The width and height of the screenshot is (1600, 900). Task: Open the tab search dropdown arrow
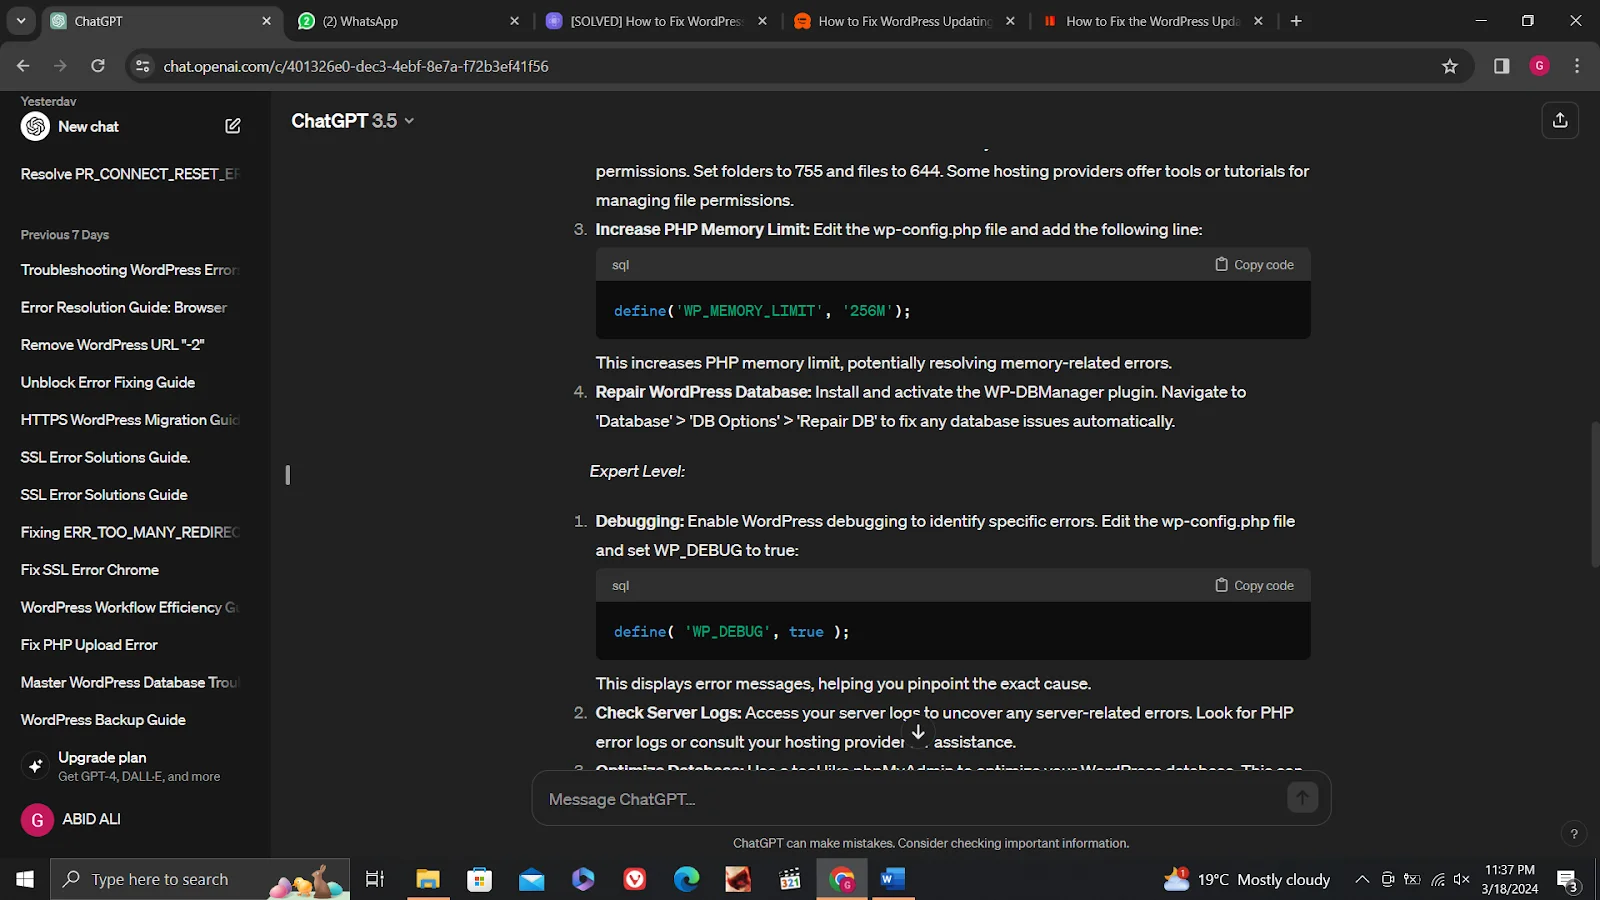click(21, 21)
